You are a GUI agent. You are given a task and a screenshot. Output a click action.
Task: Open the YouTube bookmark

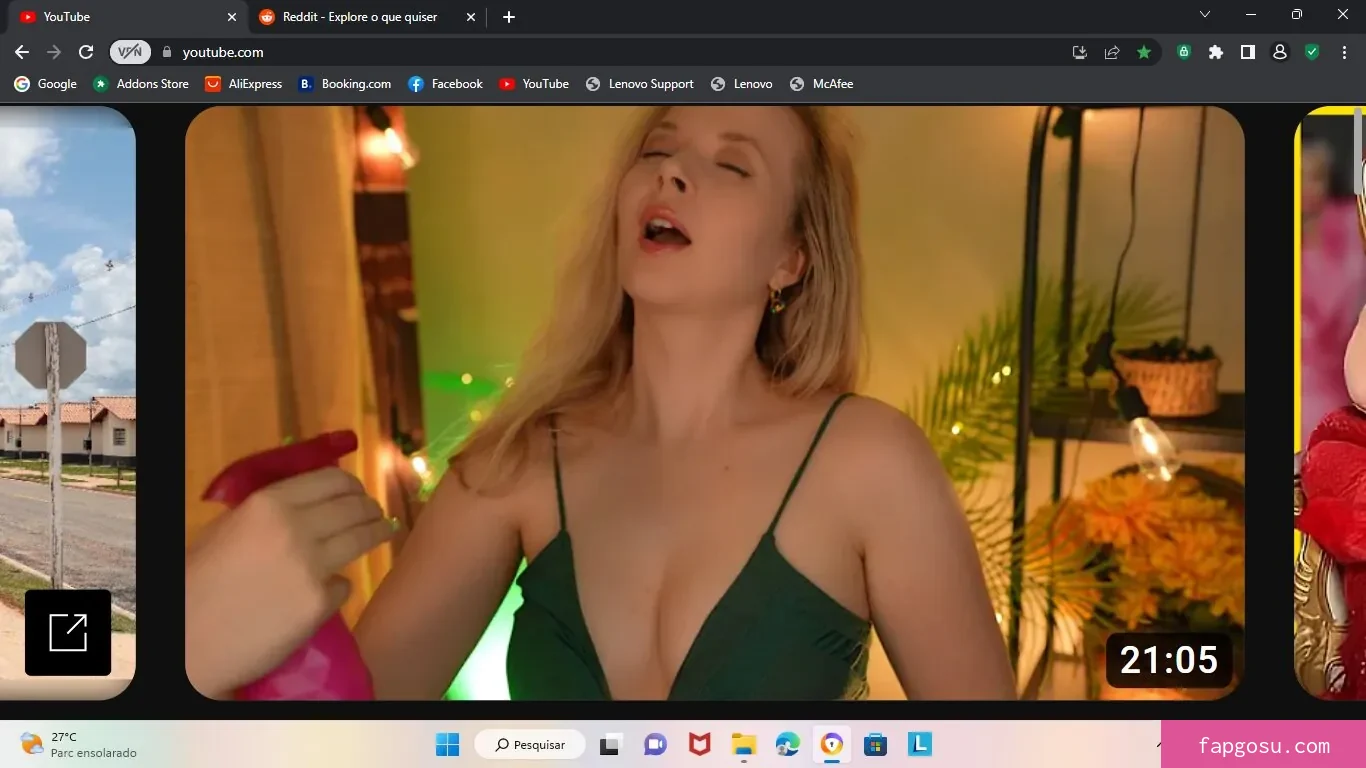pyautogui.click(x=534, y=84)
